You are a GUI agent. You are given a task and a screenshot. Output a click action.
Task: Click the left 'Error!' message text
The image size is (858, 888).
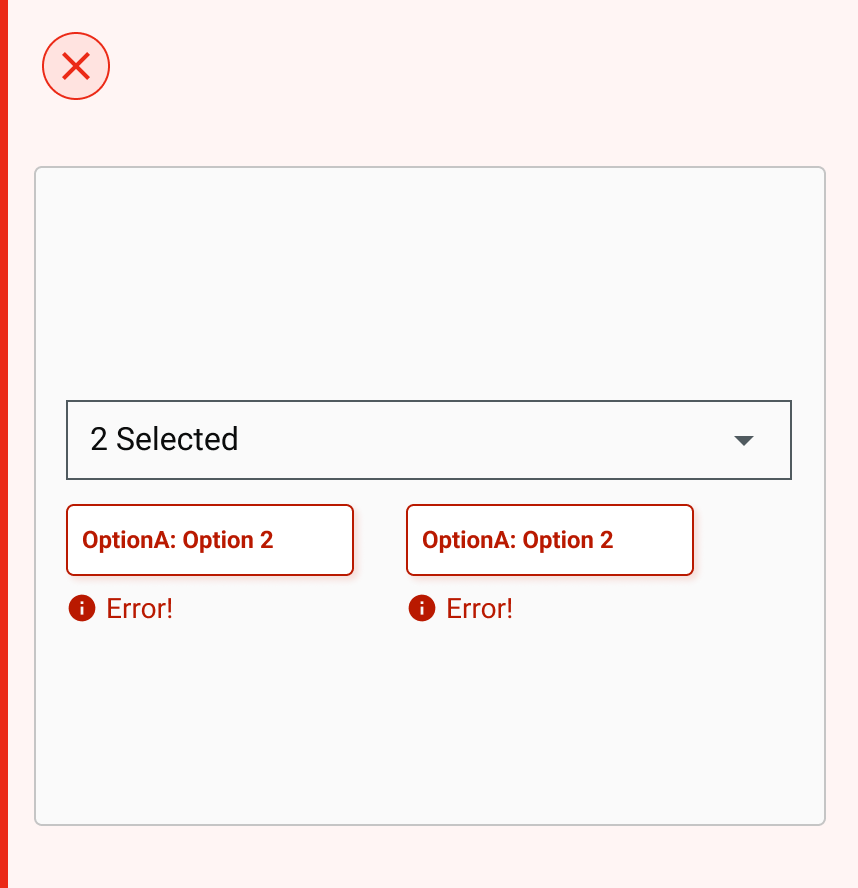[x=140, y=608]
